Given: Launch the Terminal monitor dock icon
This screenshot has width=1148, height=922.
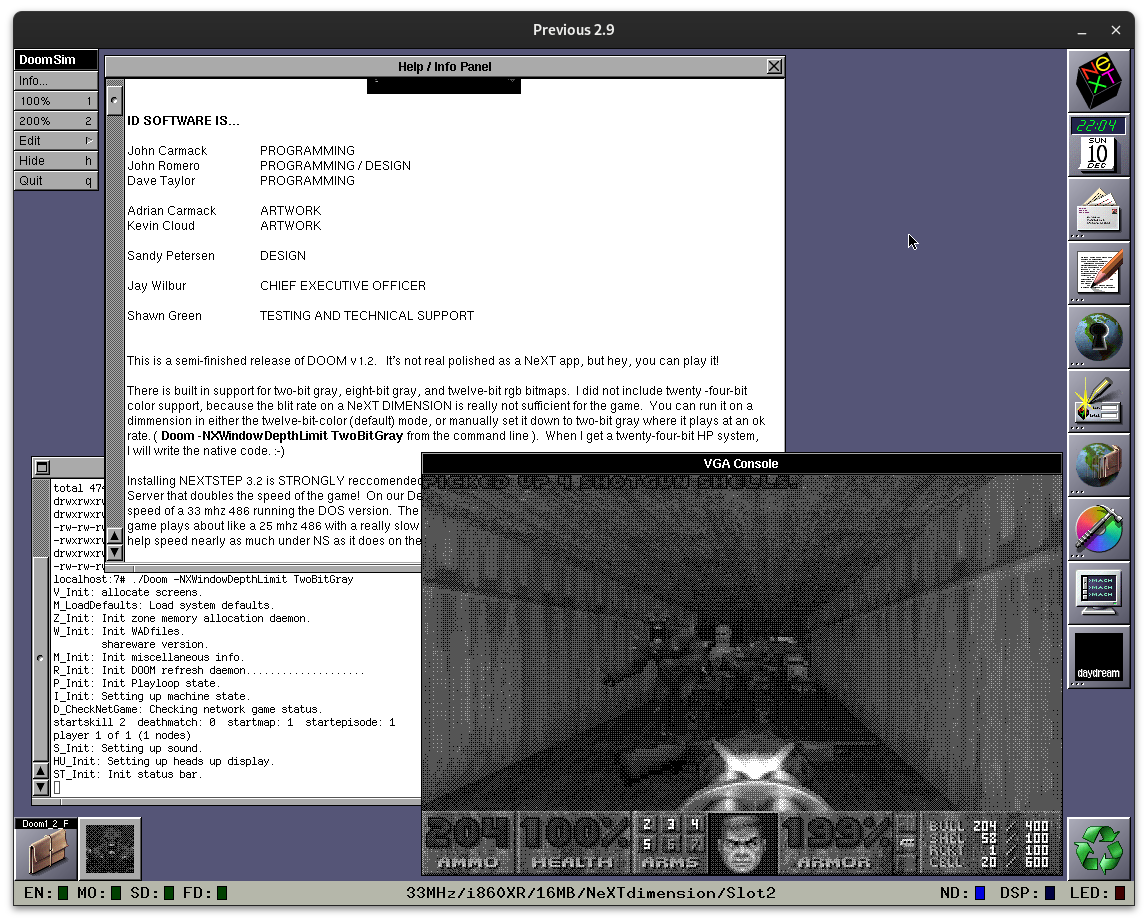Looking at the screenshot, I should (1099, 593).
